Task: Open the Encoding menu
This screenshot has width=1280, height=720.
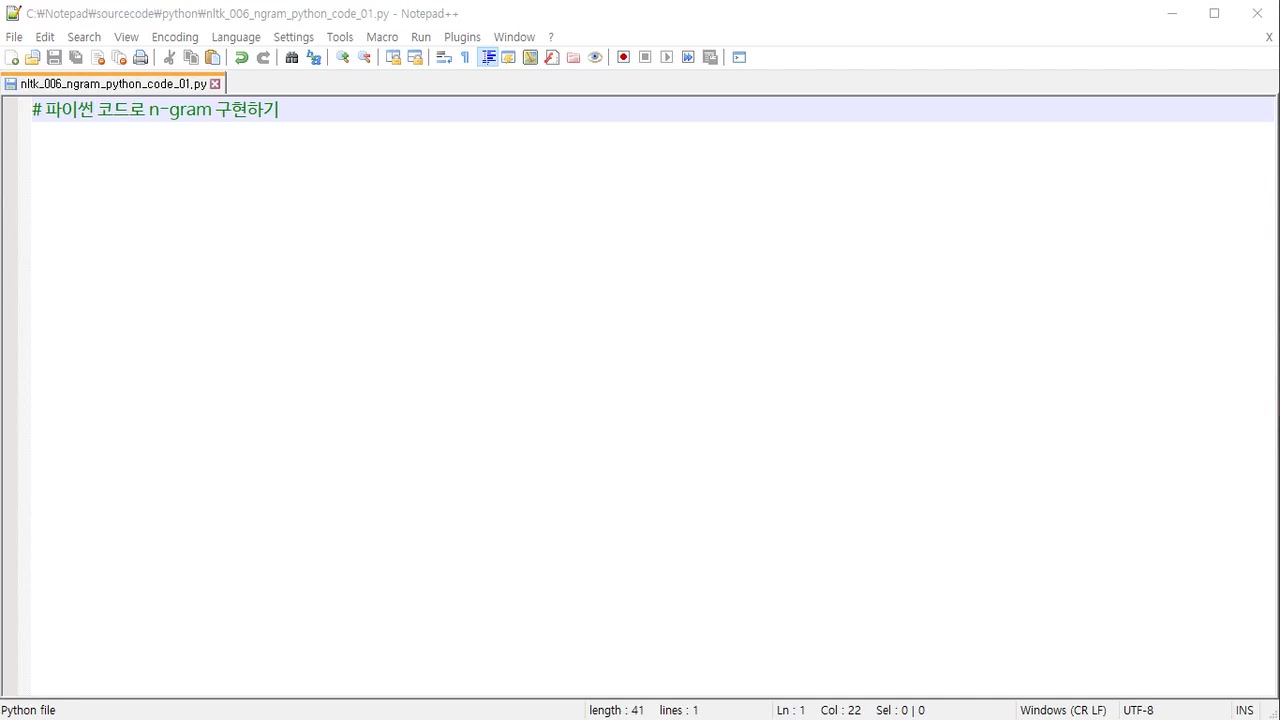Action: point(175,37)
